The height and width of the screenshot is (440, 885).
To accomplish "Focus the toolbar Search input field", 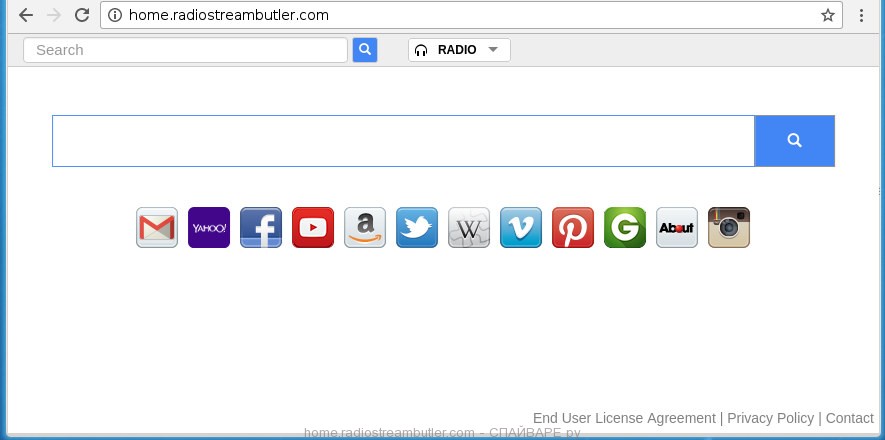I will 185,50.
